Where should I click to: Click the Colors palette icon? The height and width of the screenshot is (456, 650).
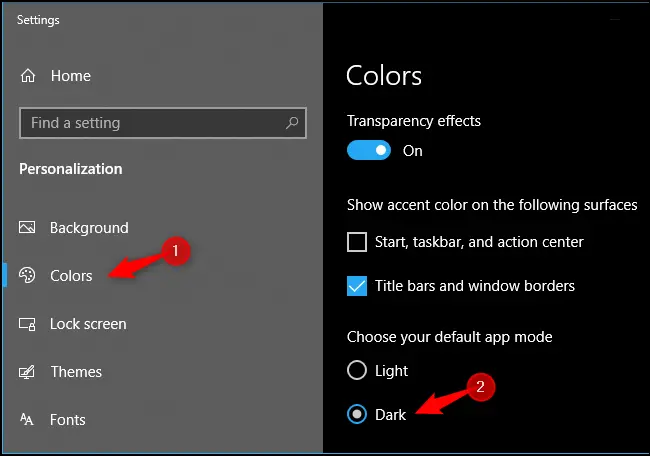pyautogui.click(x=28, y=276)
